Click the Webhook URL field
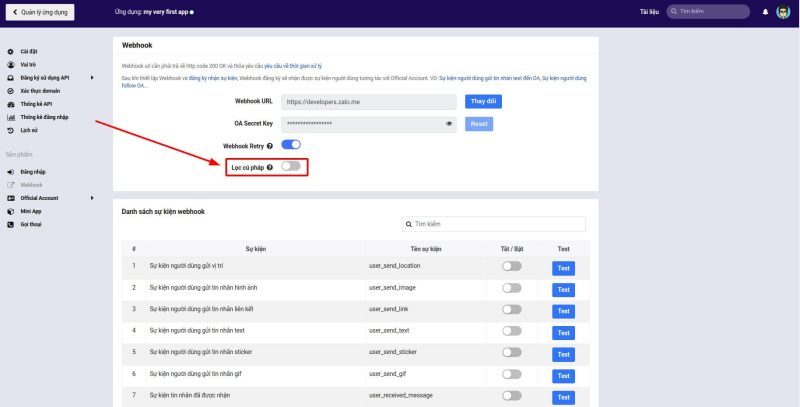The width and height of the screenshot is (800, 407). (369, 102)
